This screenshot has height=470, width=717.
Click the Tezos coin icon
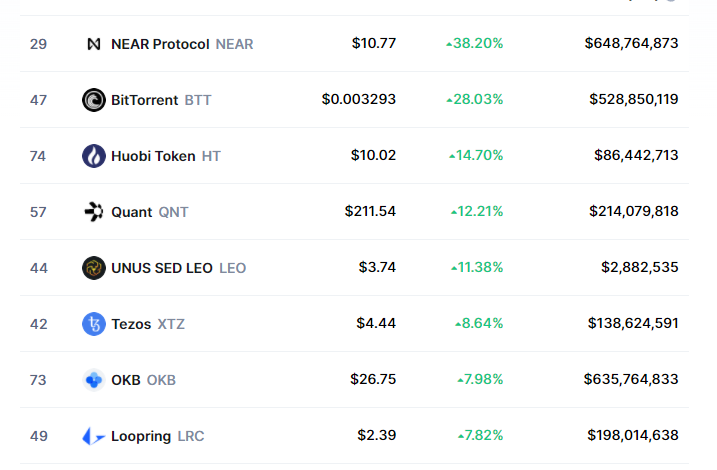(94, 324)
